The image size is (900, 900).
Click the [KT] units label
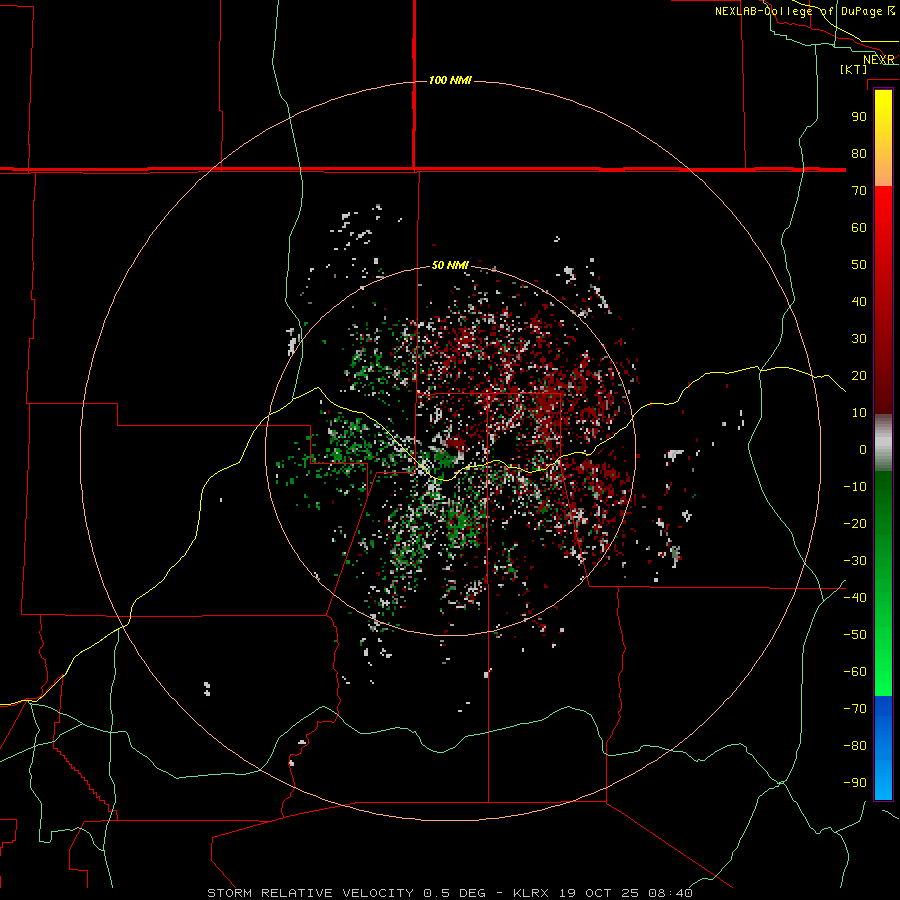854,69
